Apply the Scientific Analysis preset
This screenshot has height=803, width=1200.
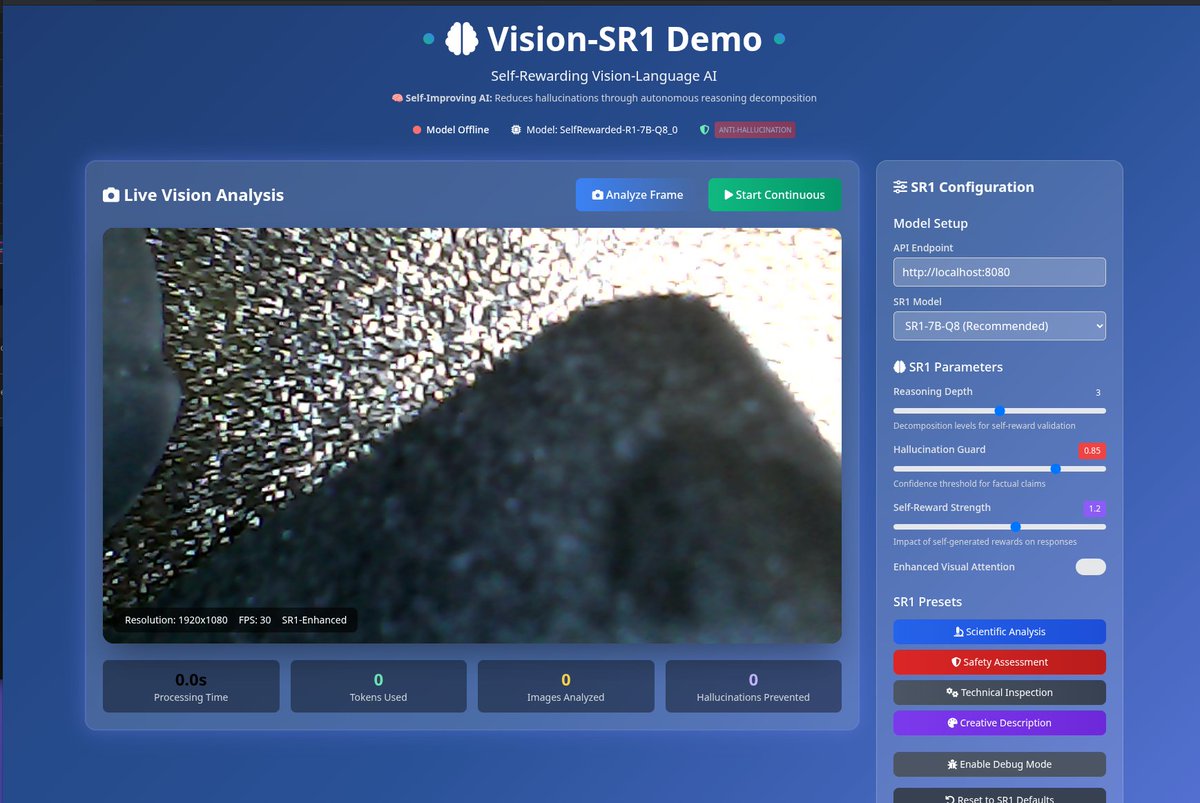(x=999, y=632)
